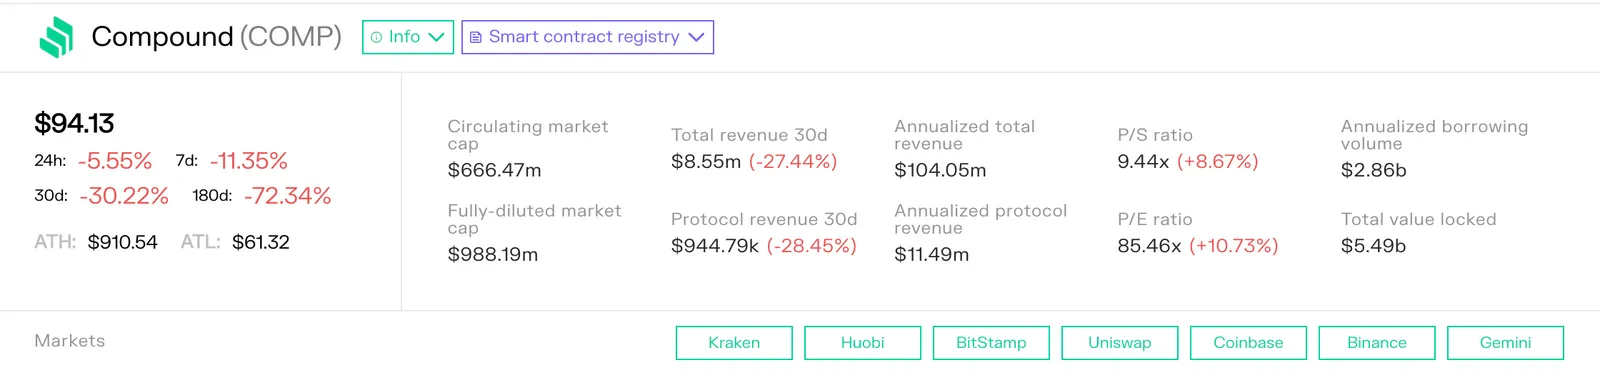Screen dimensions: 1600x373
Task: Open the Kraken market
Action: [734, 343]
